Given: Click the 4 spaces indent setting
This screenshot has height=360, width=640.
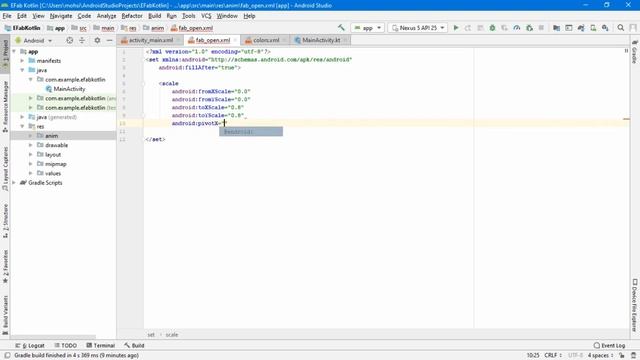Looking at the screenshot, I should pos(600,356).
